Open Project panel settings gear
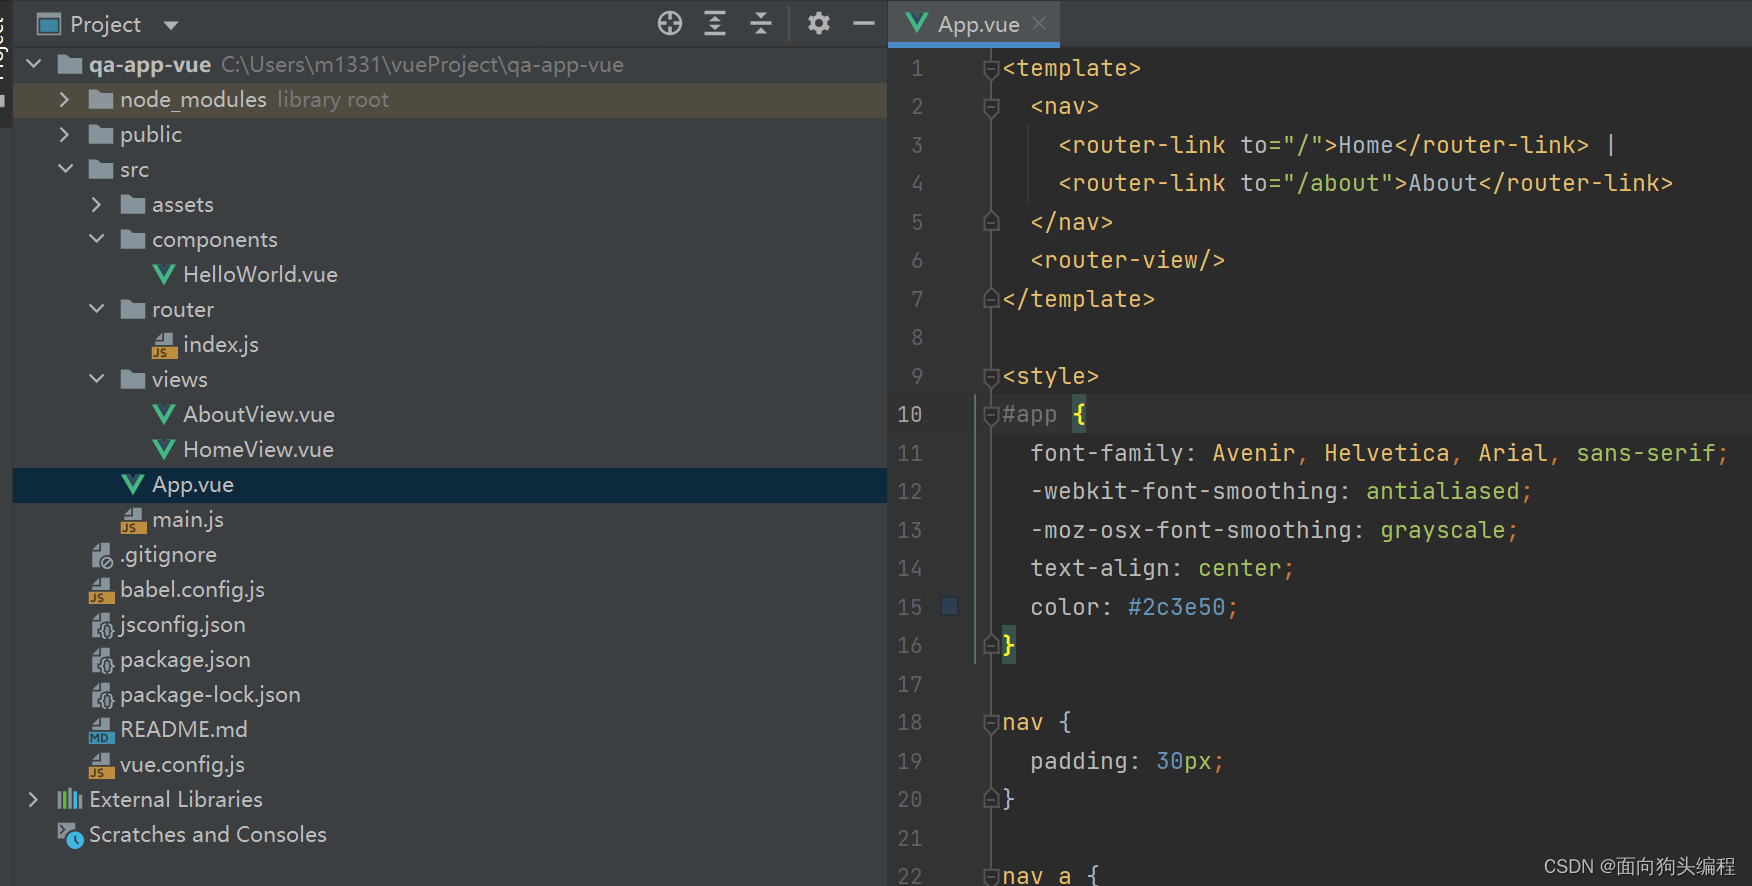The width and height of the screenshot is (1752, 886). click(819, 24)
